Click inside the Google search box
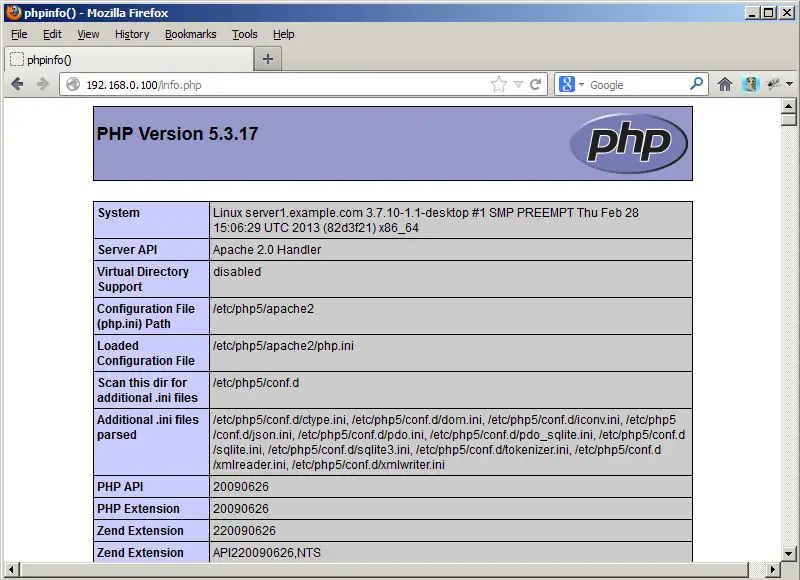This screenshot has height=580, width=800. (635, 85)
